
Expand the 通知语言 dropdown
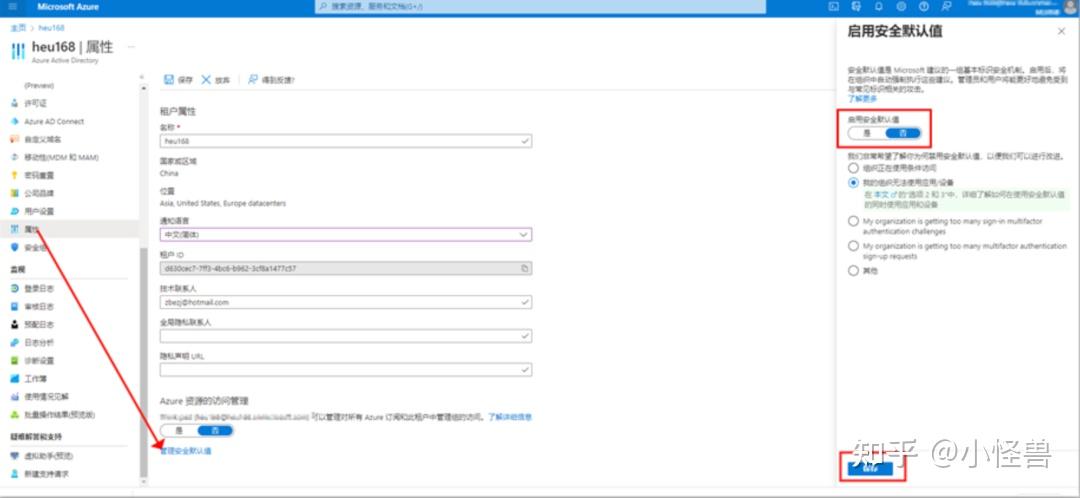coord(346,235)
